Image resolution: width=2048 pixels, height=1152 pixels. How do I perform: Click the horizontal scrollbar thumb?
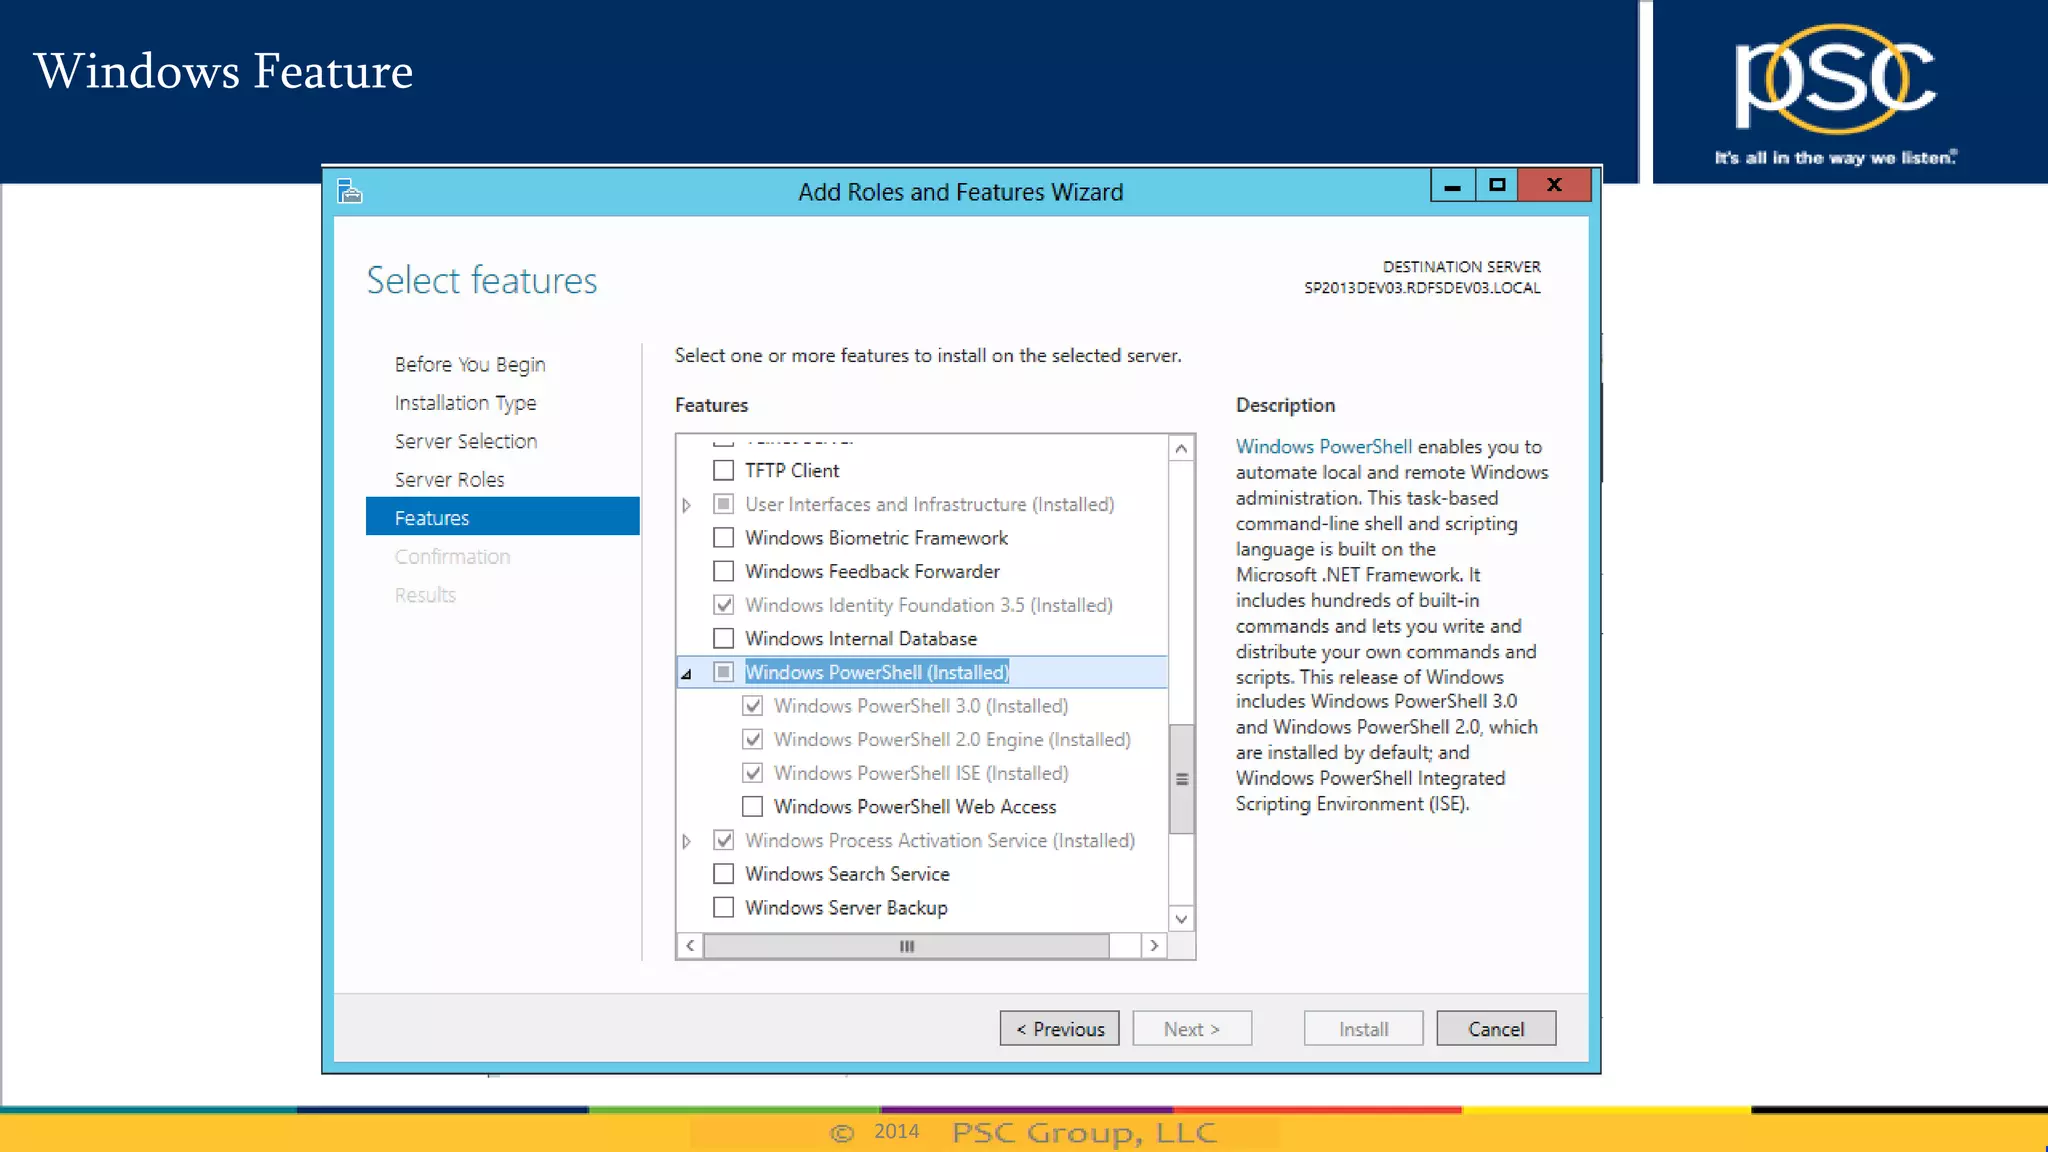point(906,946)
